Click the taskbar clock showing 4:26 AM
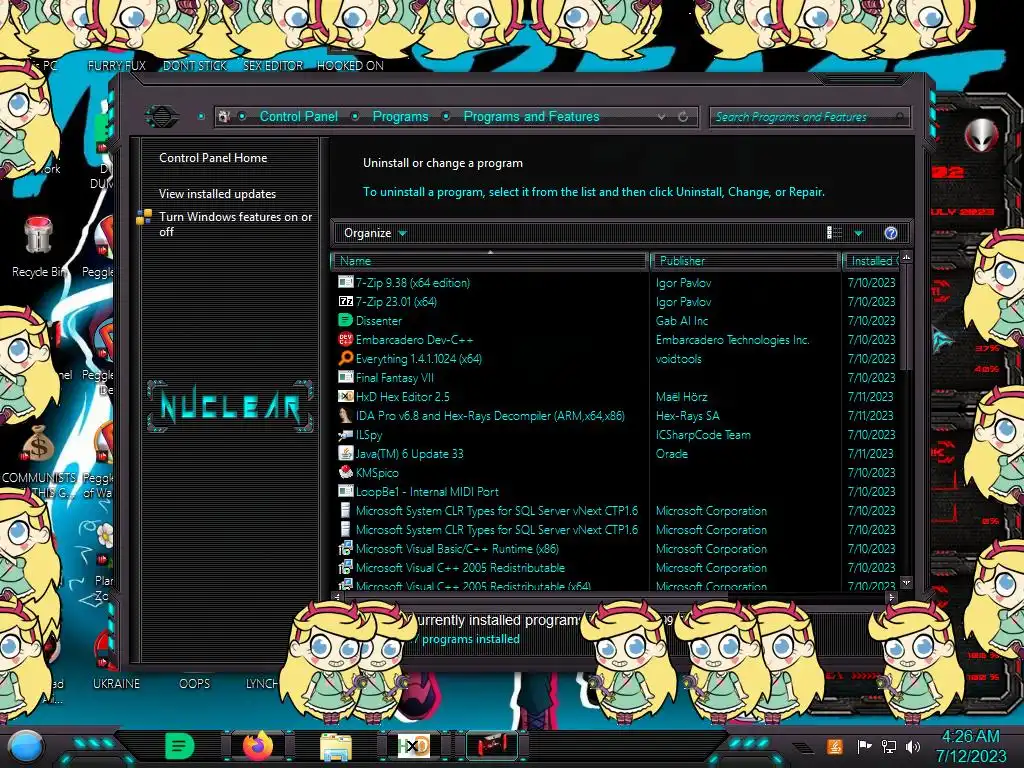 tap(970, 746)
